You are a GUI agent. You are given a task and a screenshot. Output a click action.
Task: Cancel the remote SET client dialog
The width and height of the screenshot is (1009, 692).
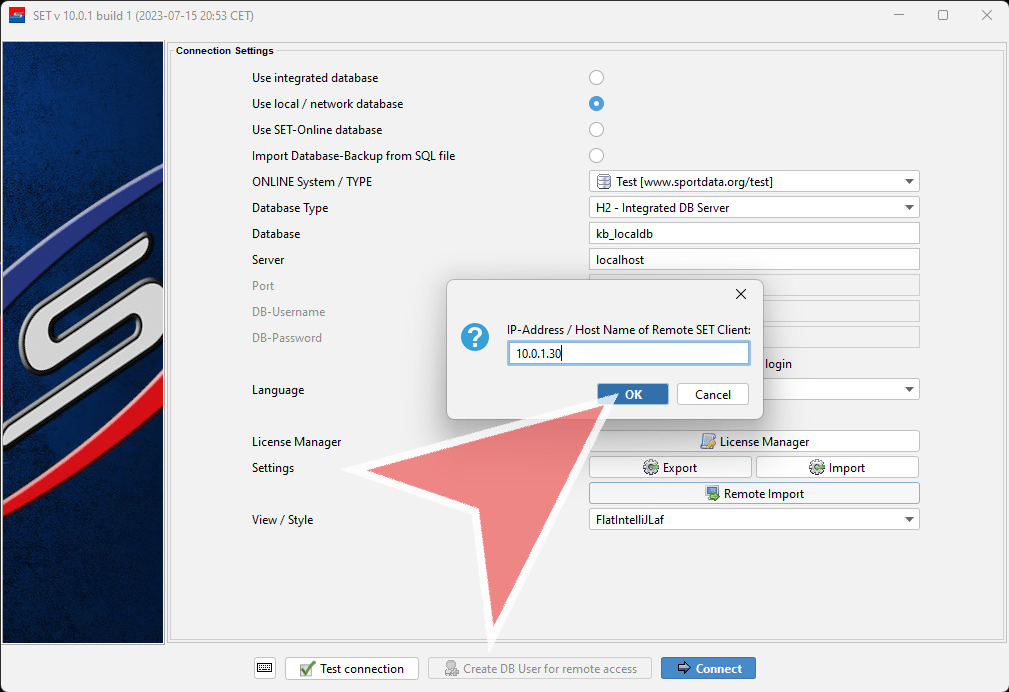point(712,394)
